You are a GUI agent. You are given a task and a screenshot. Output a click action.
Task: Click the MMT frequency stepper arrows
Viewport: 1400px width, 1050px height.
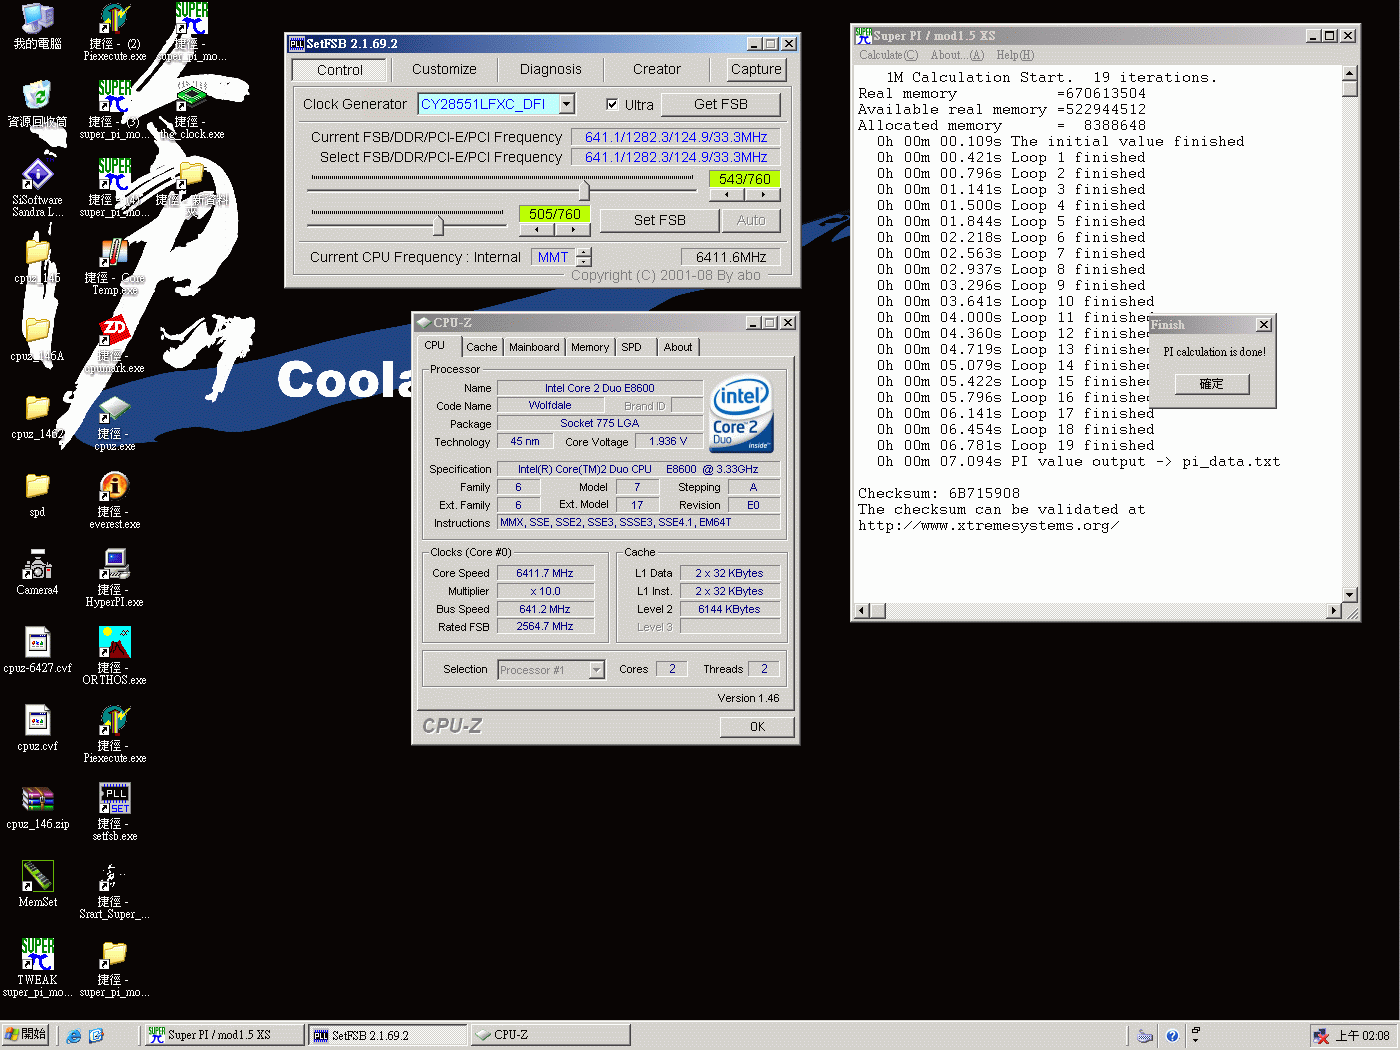tap(584, 257)
